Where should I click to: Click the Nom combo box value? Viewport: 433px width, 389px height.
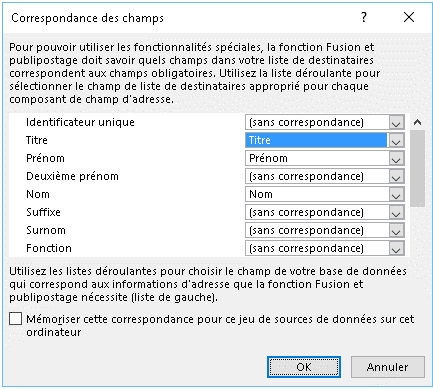pos(261,194)
